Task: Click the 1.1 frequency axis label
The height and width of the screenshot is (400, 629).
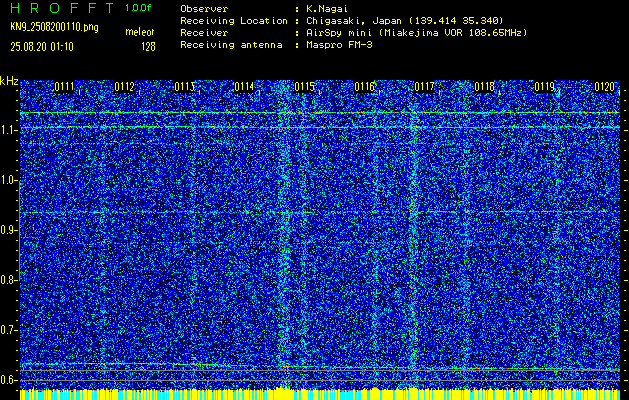Action: (x=7, y=130)
